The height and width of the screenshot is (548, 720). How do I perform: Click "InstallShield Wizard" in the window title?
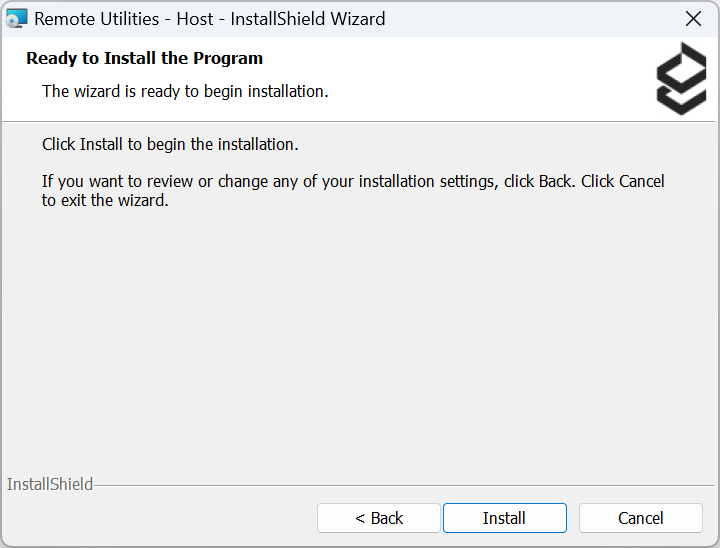(307, 19)
